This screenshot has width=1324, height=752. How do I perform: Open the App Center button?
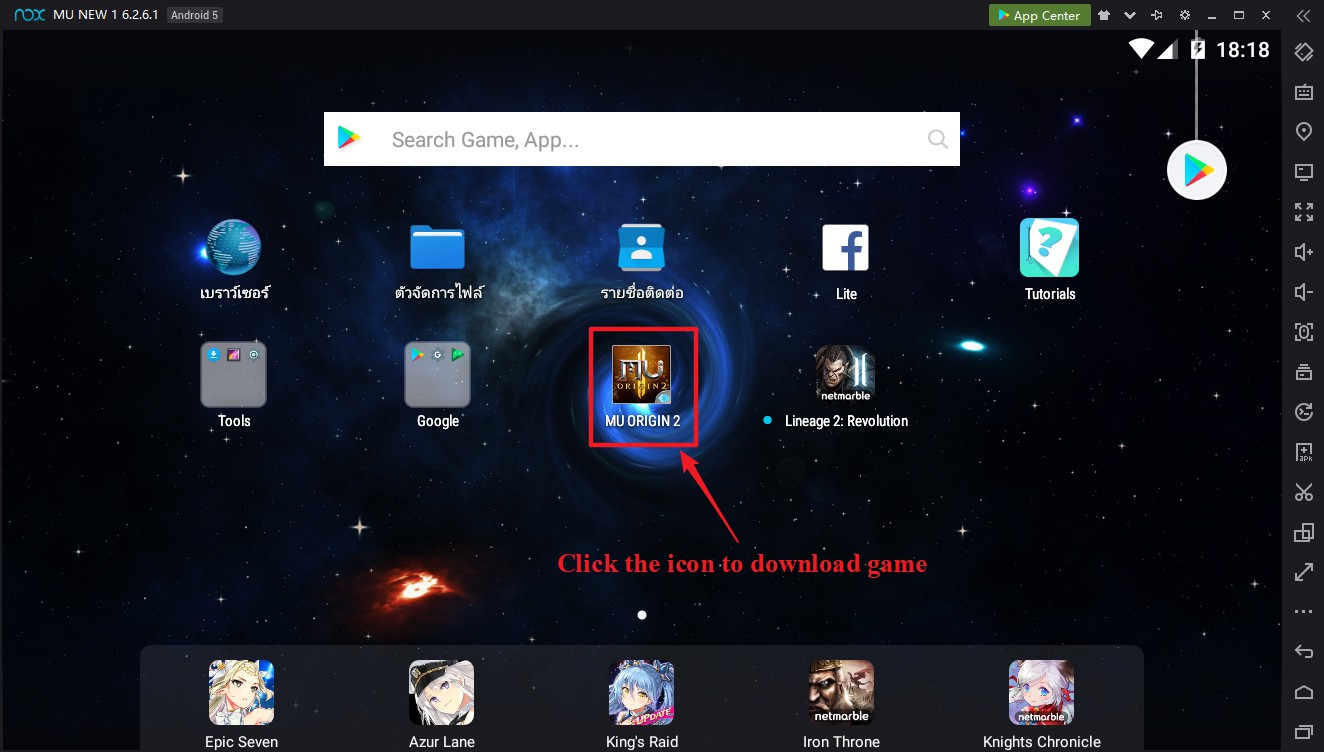pyautogui.click(x=1038, y=15)
